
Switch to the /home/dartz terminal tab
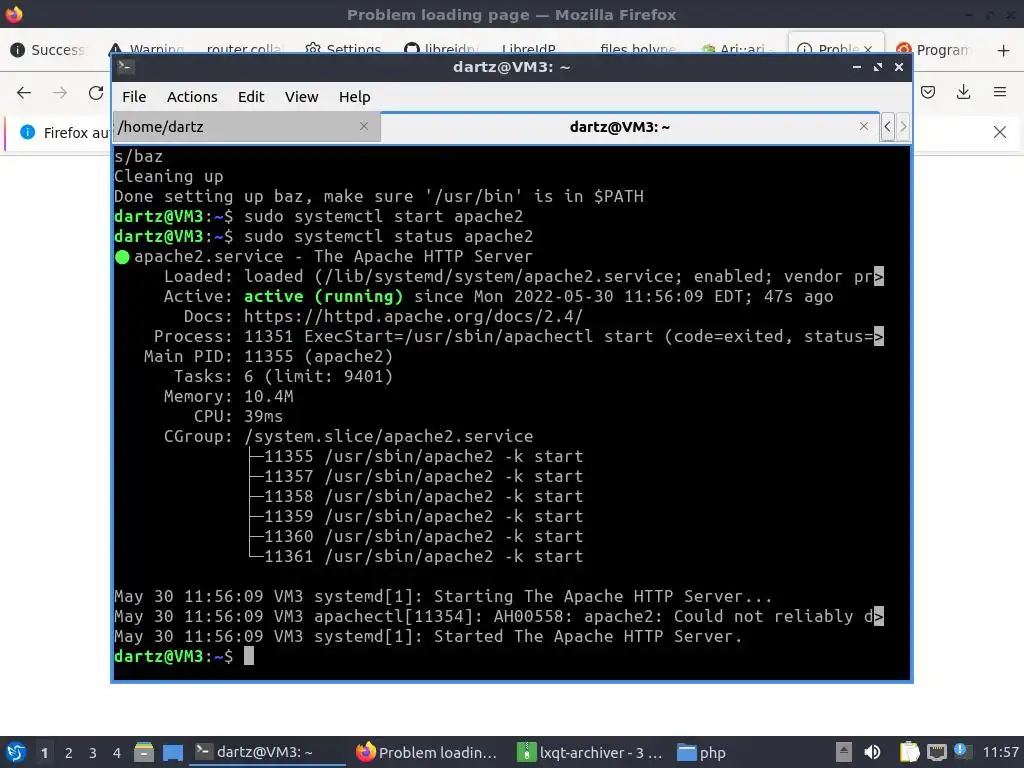pyautogui.click(x=246, y=127)
